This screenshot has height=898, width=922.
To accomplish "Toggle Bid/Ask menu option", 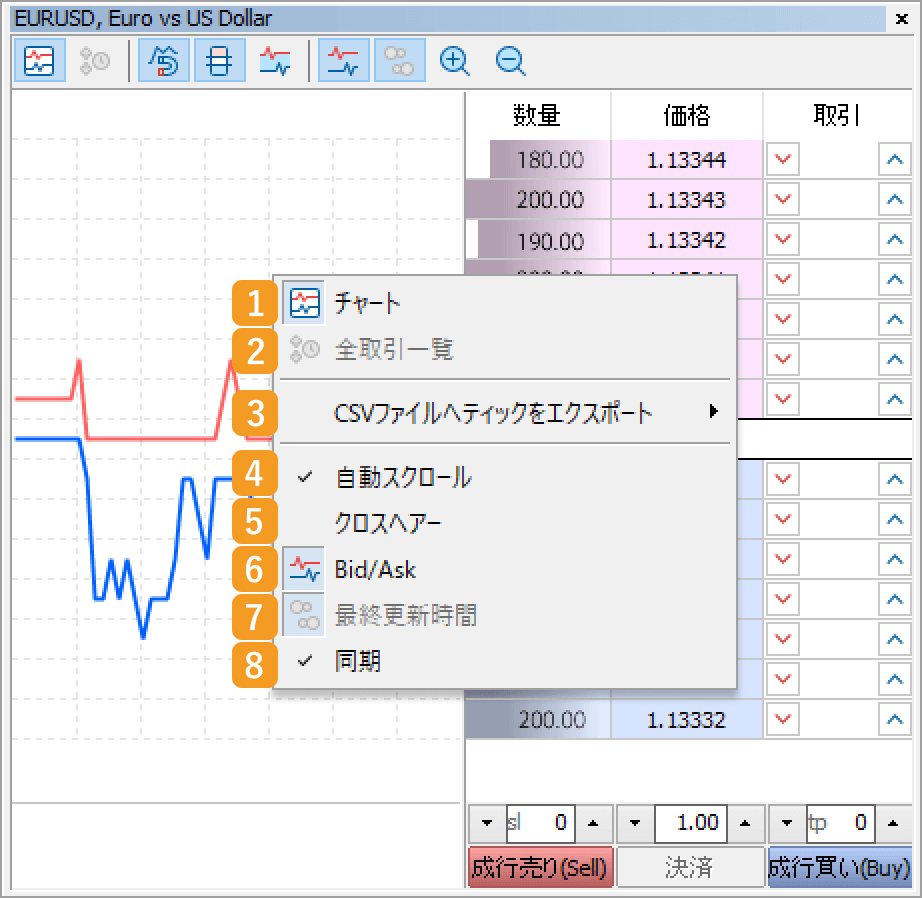I will [506, 569].
